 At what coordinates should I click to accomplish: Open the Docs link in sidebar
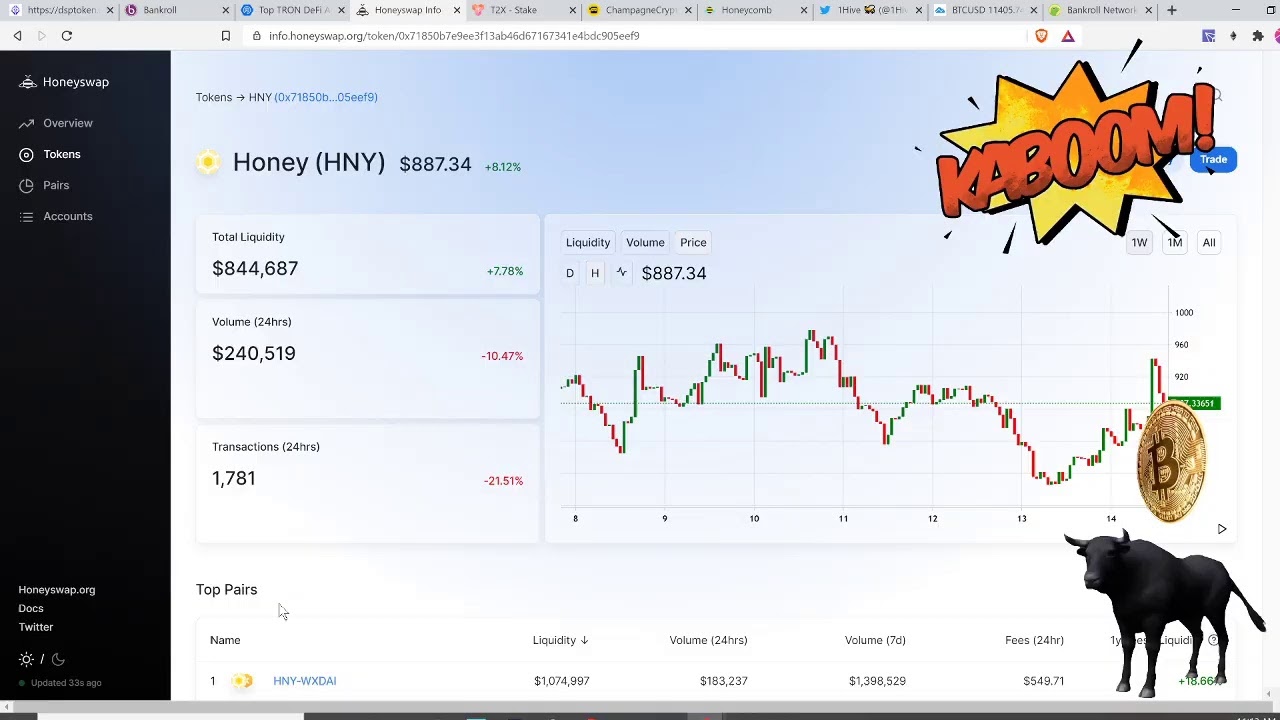tap(31, 608)
